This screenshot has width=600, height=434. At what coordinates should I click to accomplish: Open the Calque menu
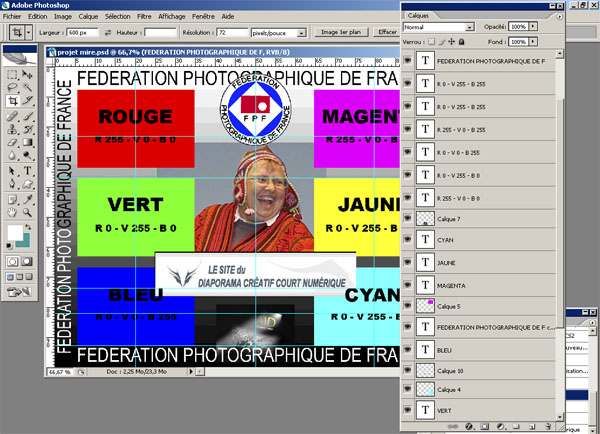(x=88, y=16)
